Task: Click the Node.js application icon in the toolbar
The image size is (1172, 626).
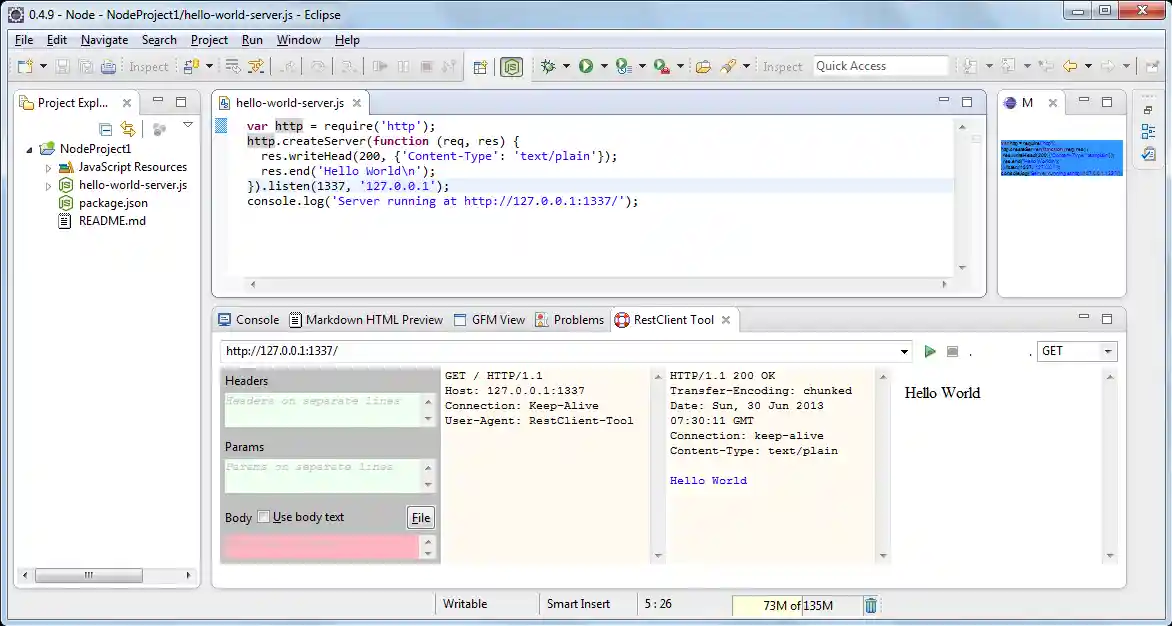Action: tap(511, 66)
